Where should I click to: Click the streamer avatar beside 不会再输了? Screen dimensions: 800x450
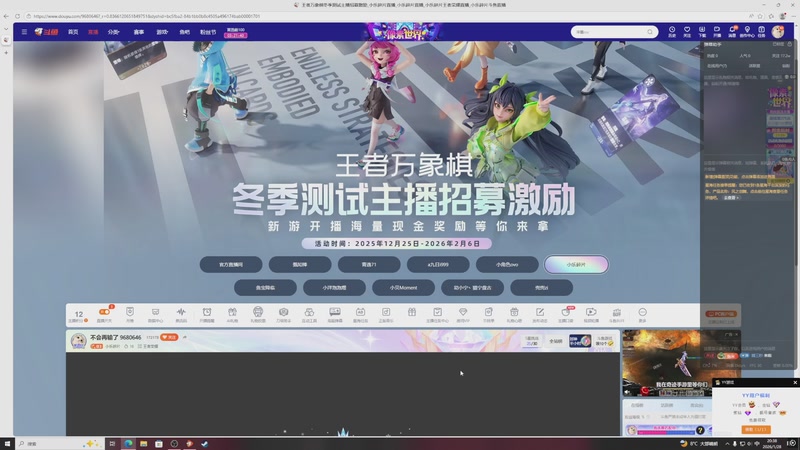click(79, 340)
